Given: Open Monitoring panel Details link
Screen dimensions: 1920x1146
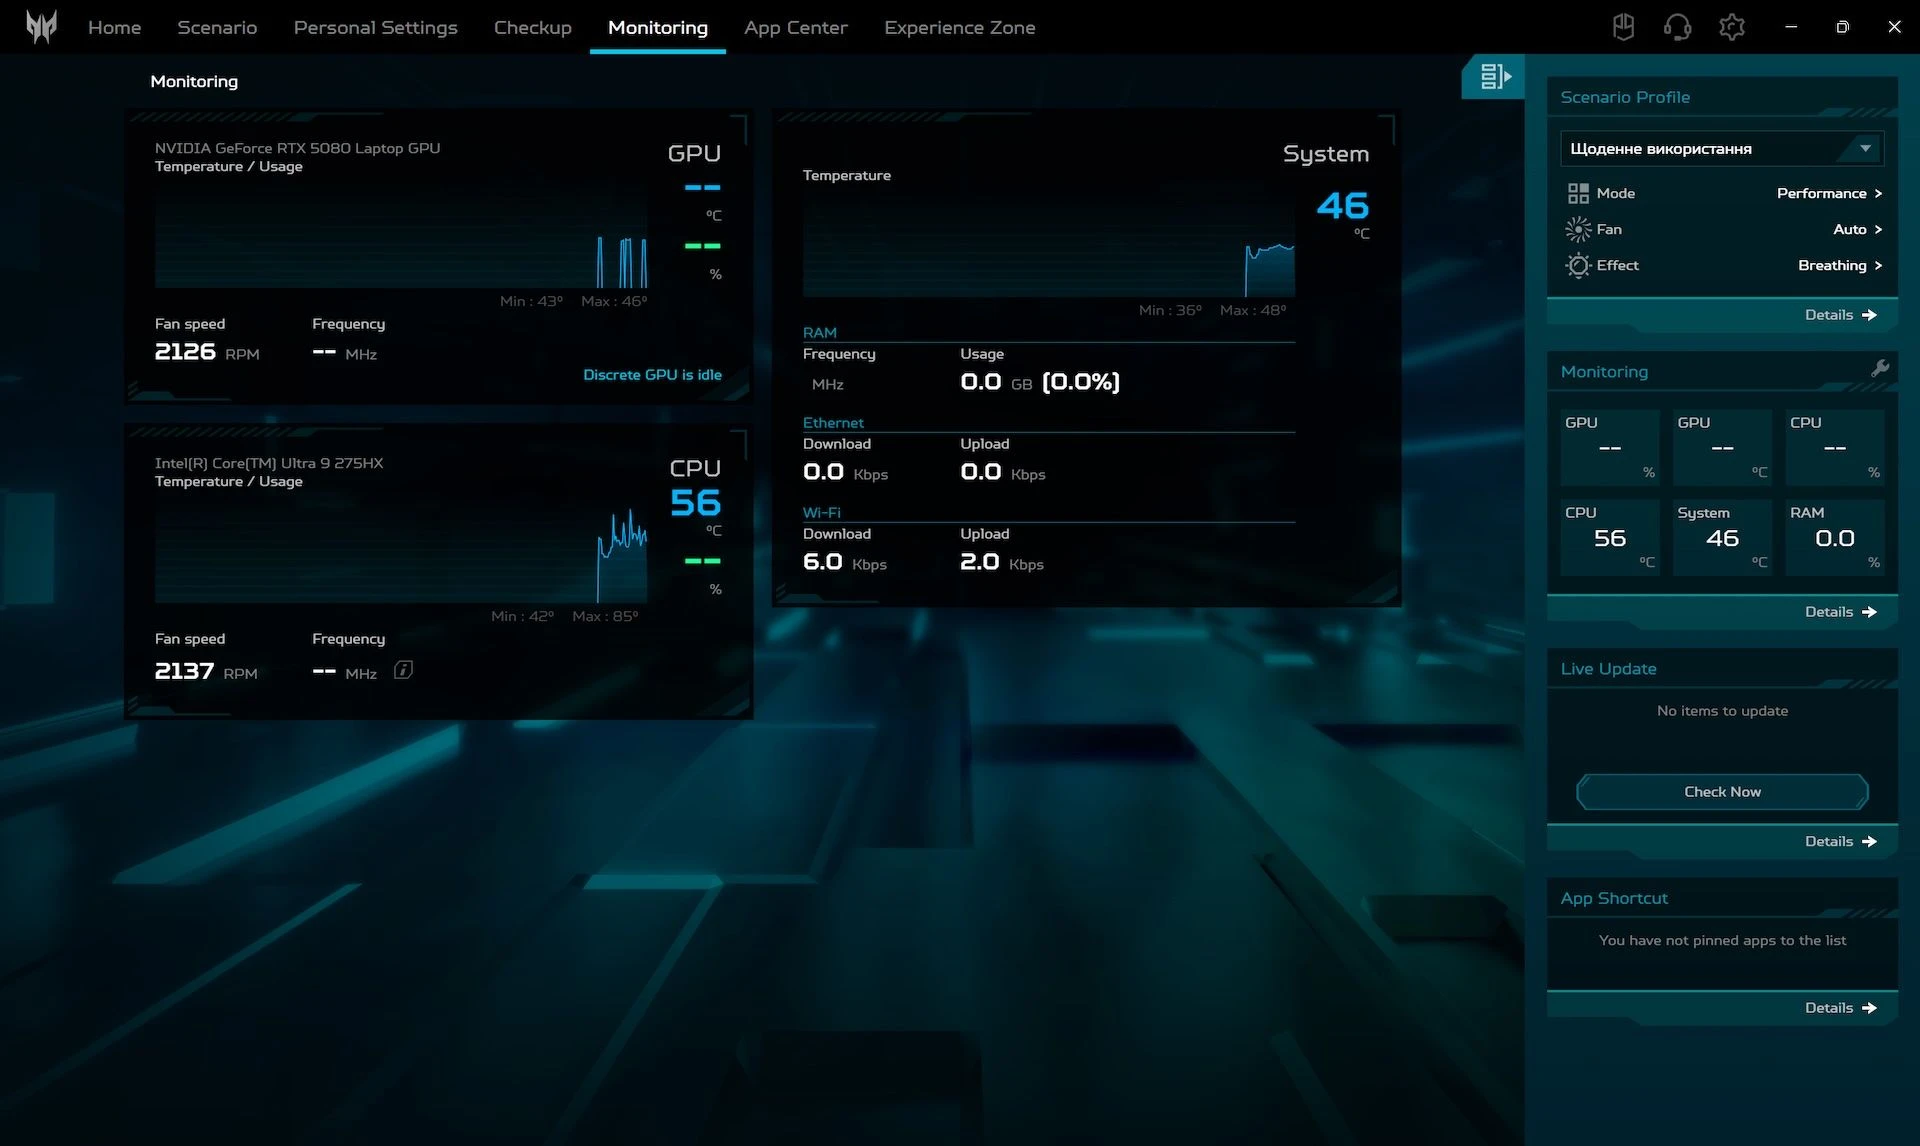Looking at the screenshot, I should click(1840, 611).
